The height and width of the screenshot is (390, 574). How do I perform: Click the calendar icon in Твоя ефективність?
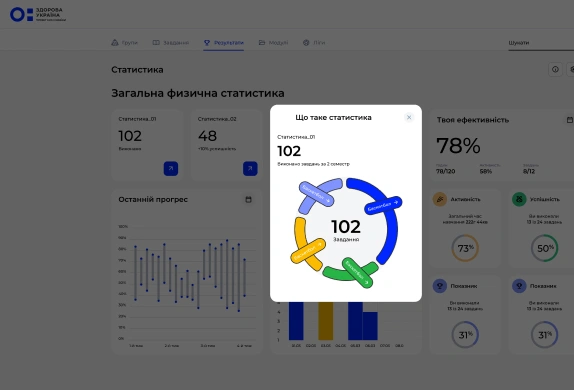pos(570,120)
